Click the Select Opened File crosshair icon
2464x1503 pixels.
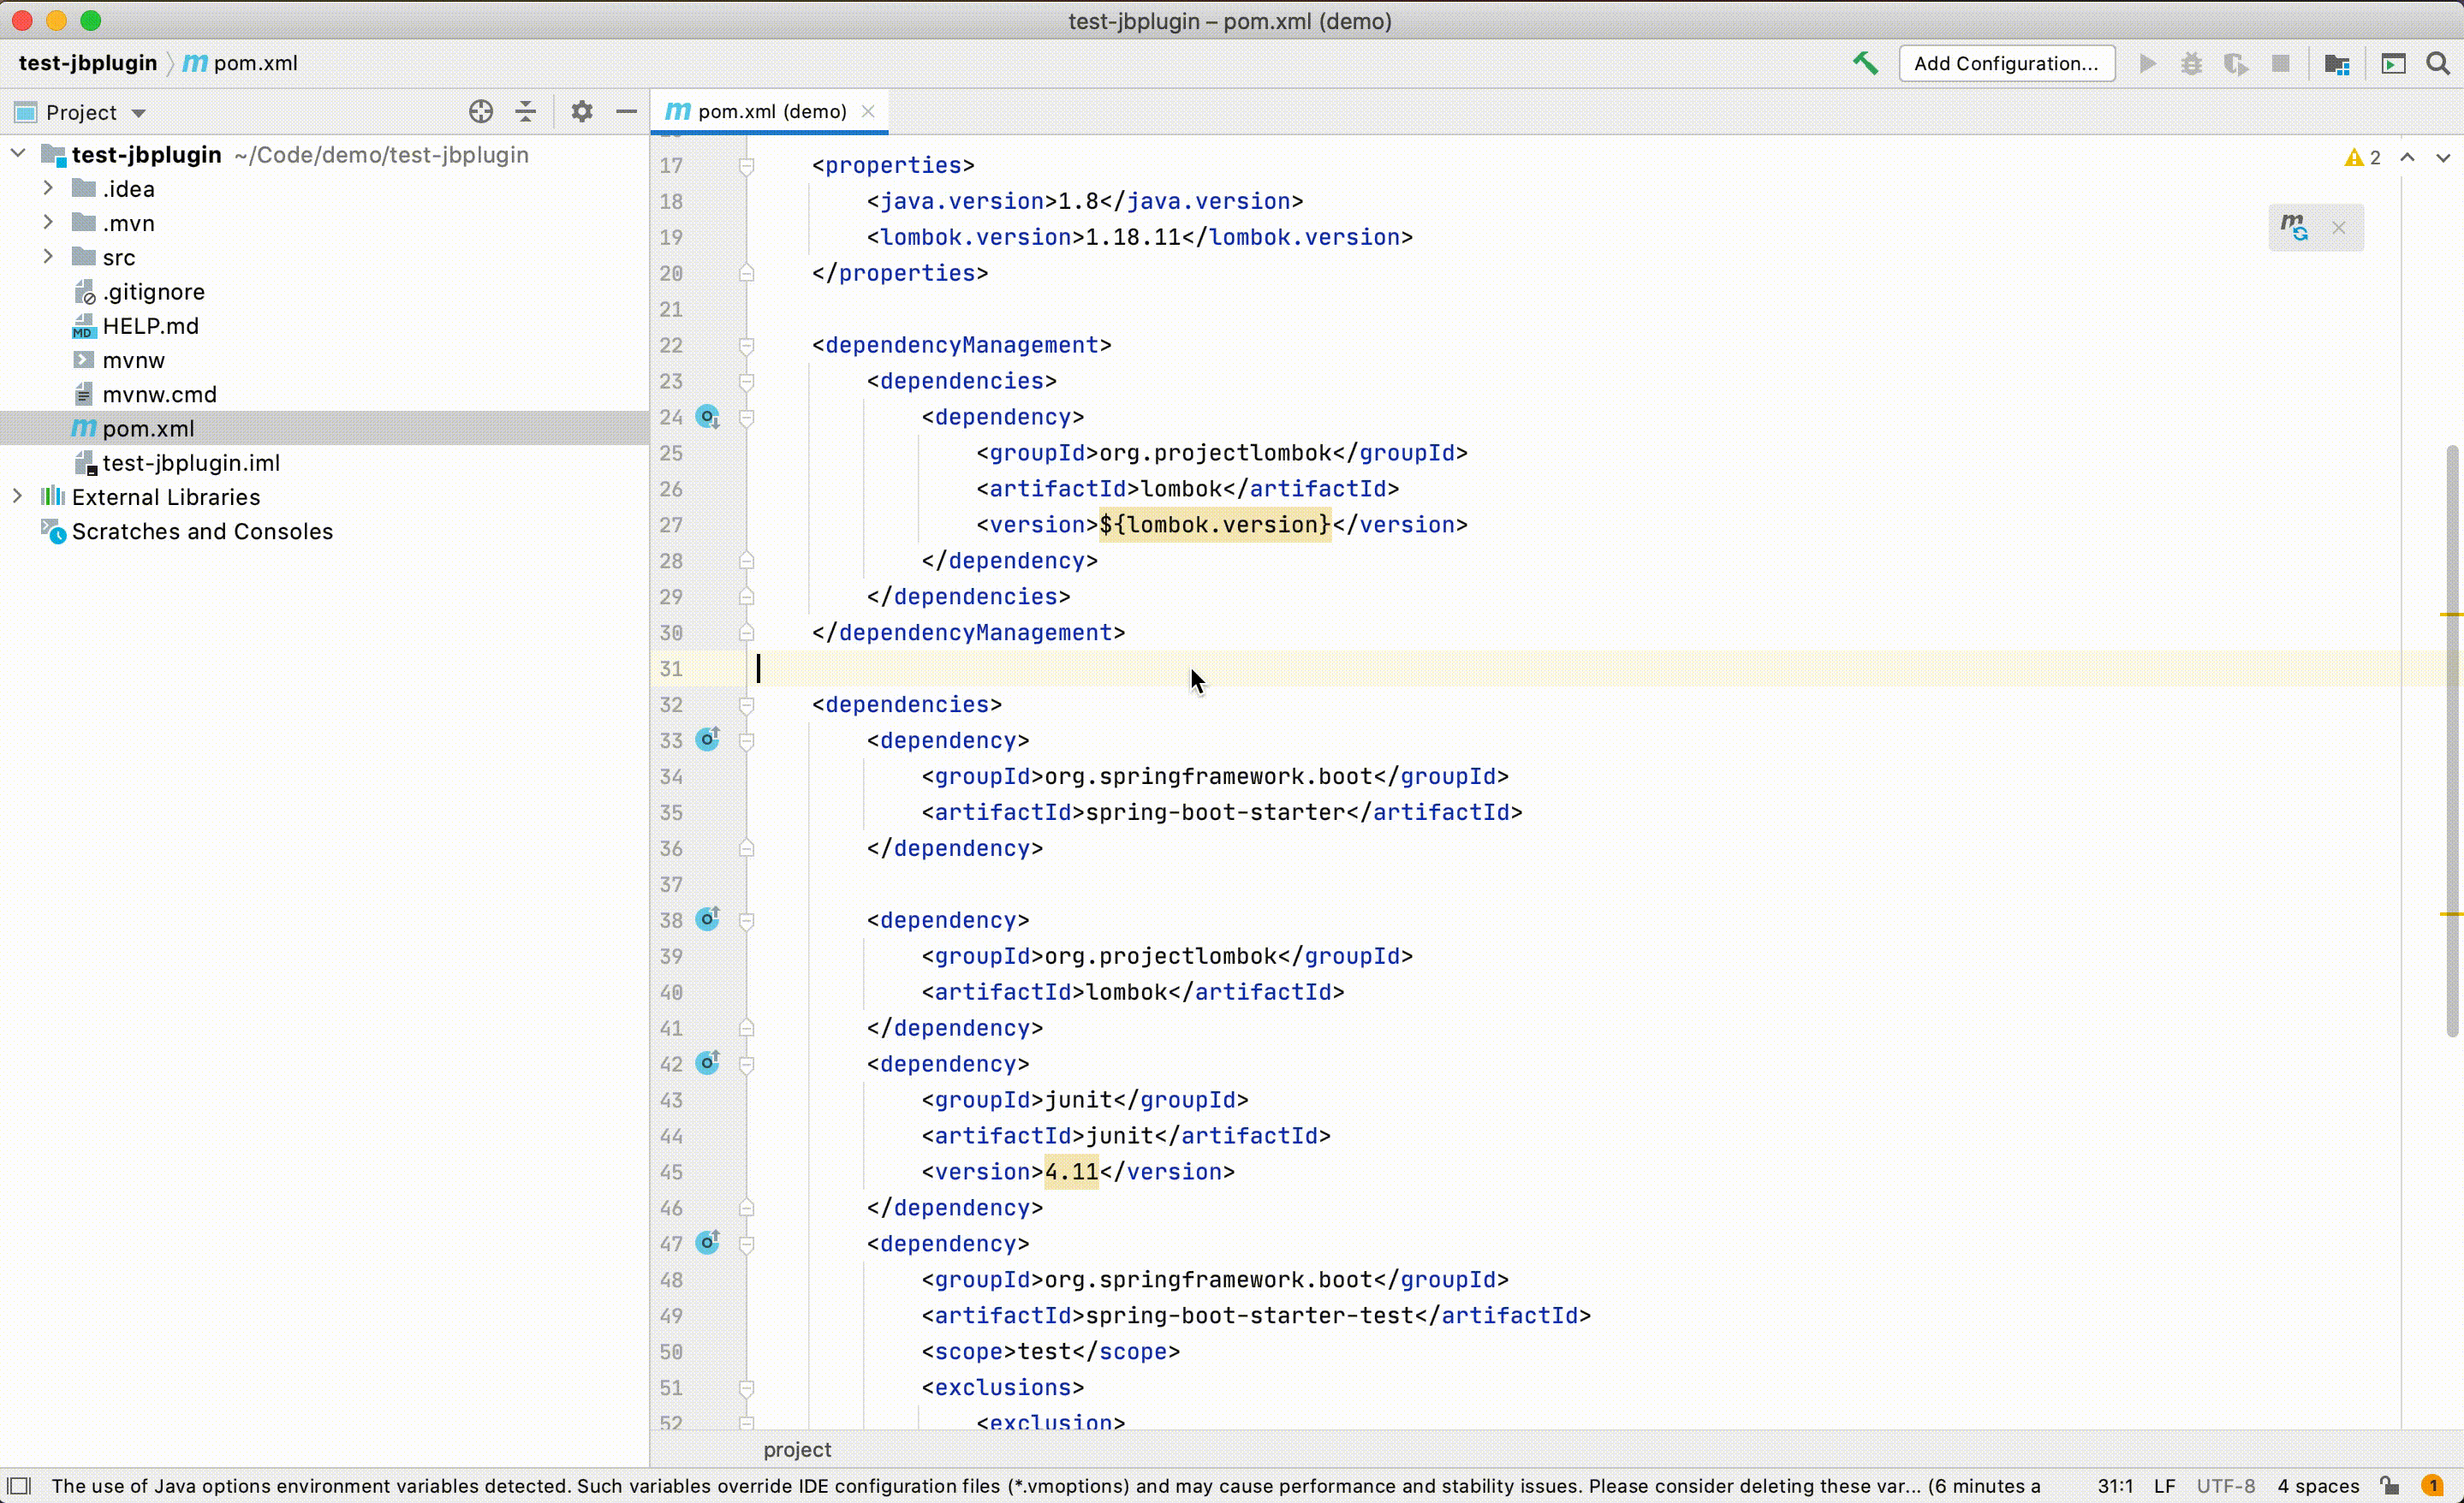481,112
